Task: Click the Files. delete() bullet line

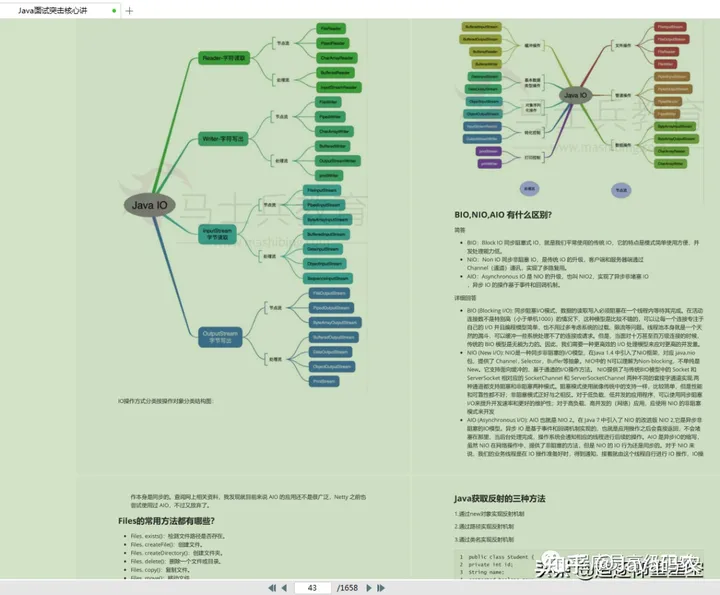Action: [x=176, y=561]
